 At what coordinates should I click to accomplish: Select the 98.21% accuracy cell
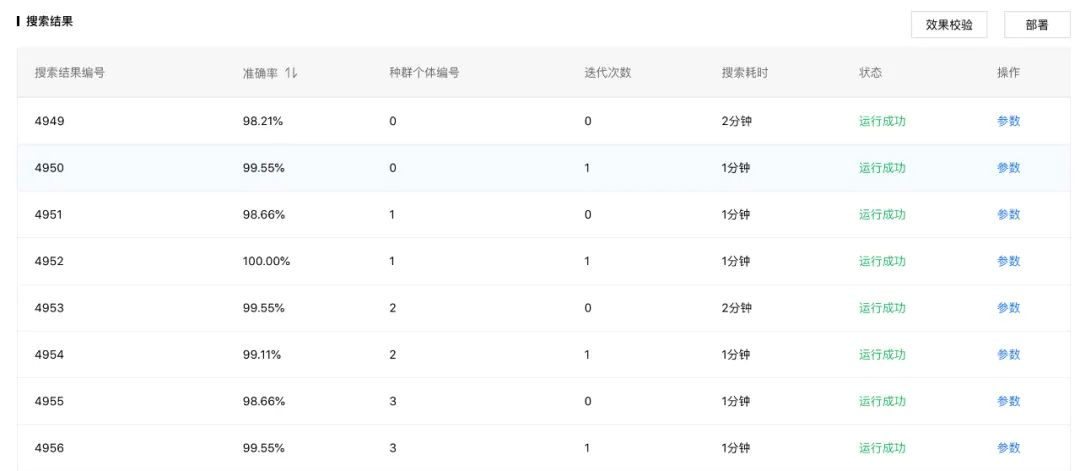pyautogui.click(x=262, y=121)
